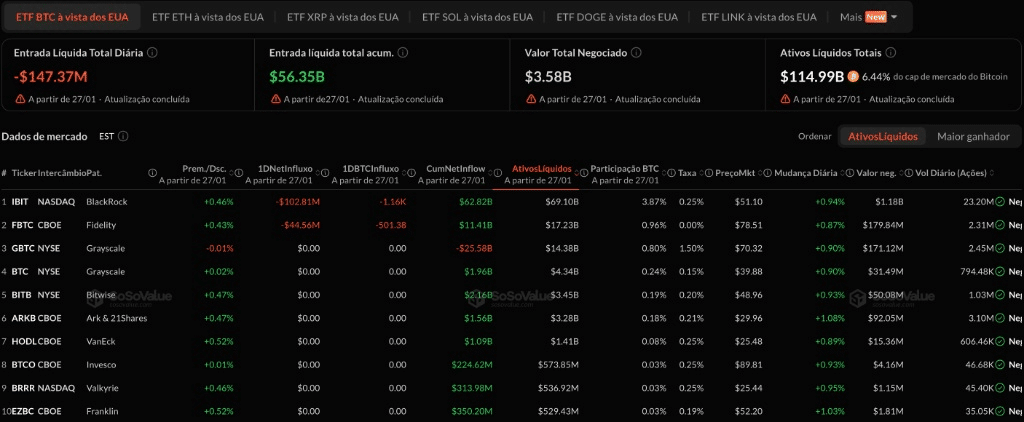Show info for Valor Total Negociado
Screen dimensions: 1024x422
pyautogui.click(x=636, y=52)
